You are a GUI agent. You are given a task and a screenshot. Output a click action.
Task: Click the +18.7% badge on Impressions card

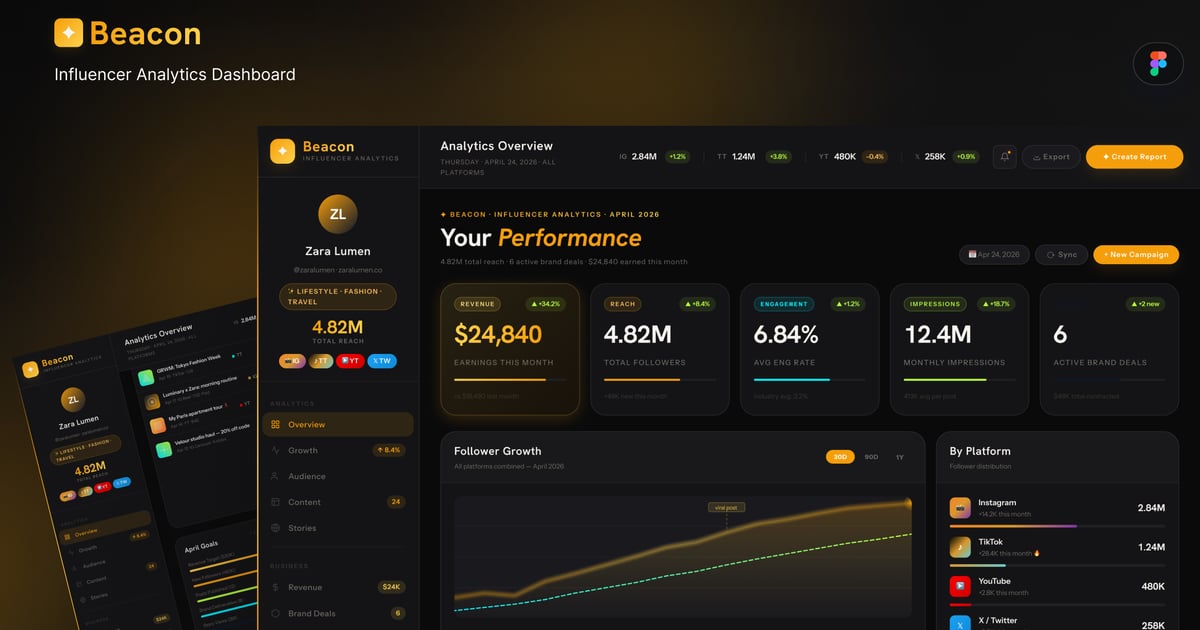coord(997,304)
